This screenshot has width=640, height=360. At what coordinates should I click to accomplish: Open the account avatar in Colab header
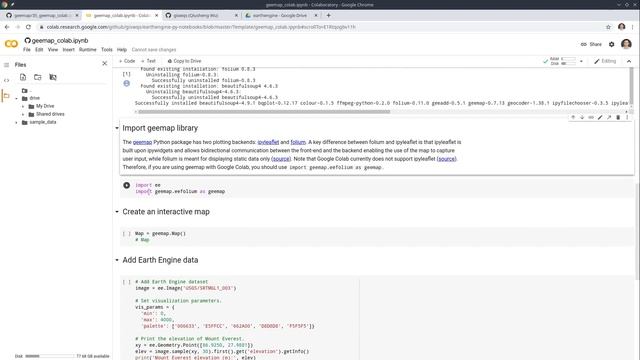(x=626, y=44)
